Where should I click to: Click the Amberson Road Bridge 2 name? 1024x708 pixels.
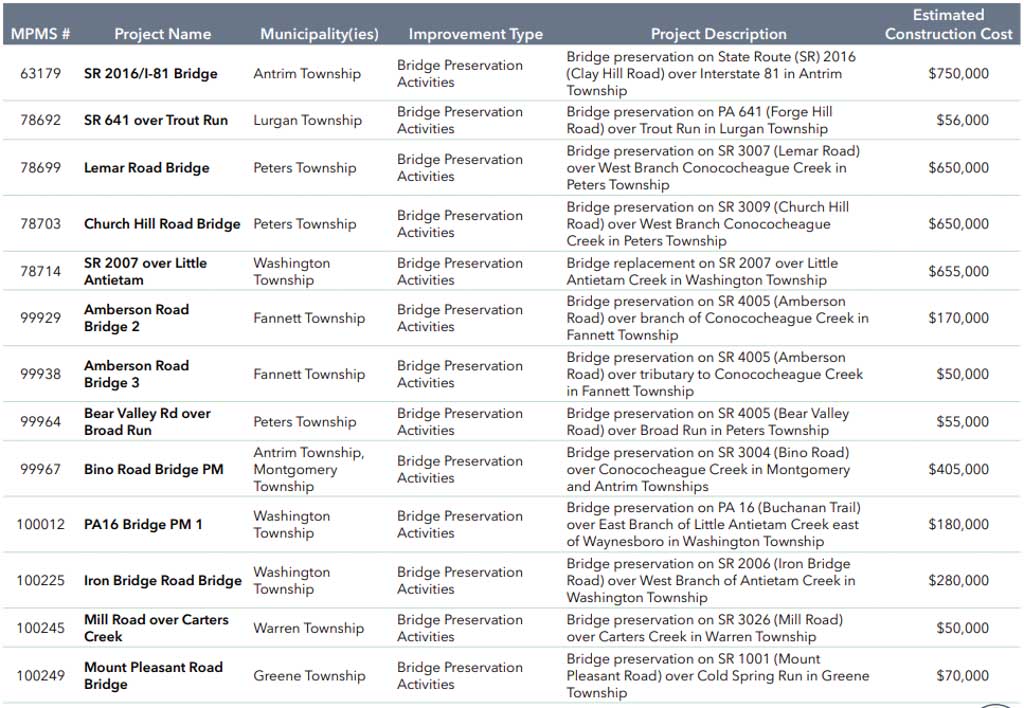click(136, 318)
